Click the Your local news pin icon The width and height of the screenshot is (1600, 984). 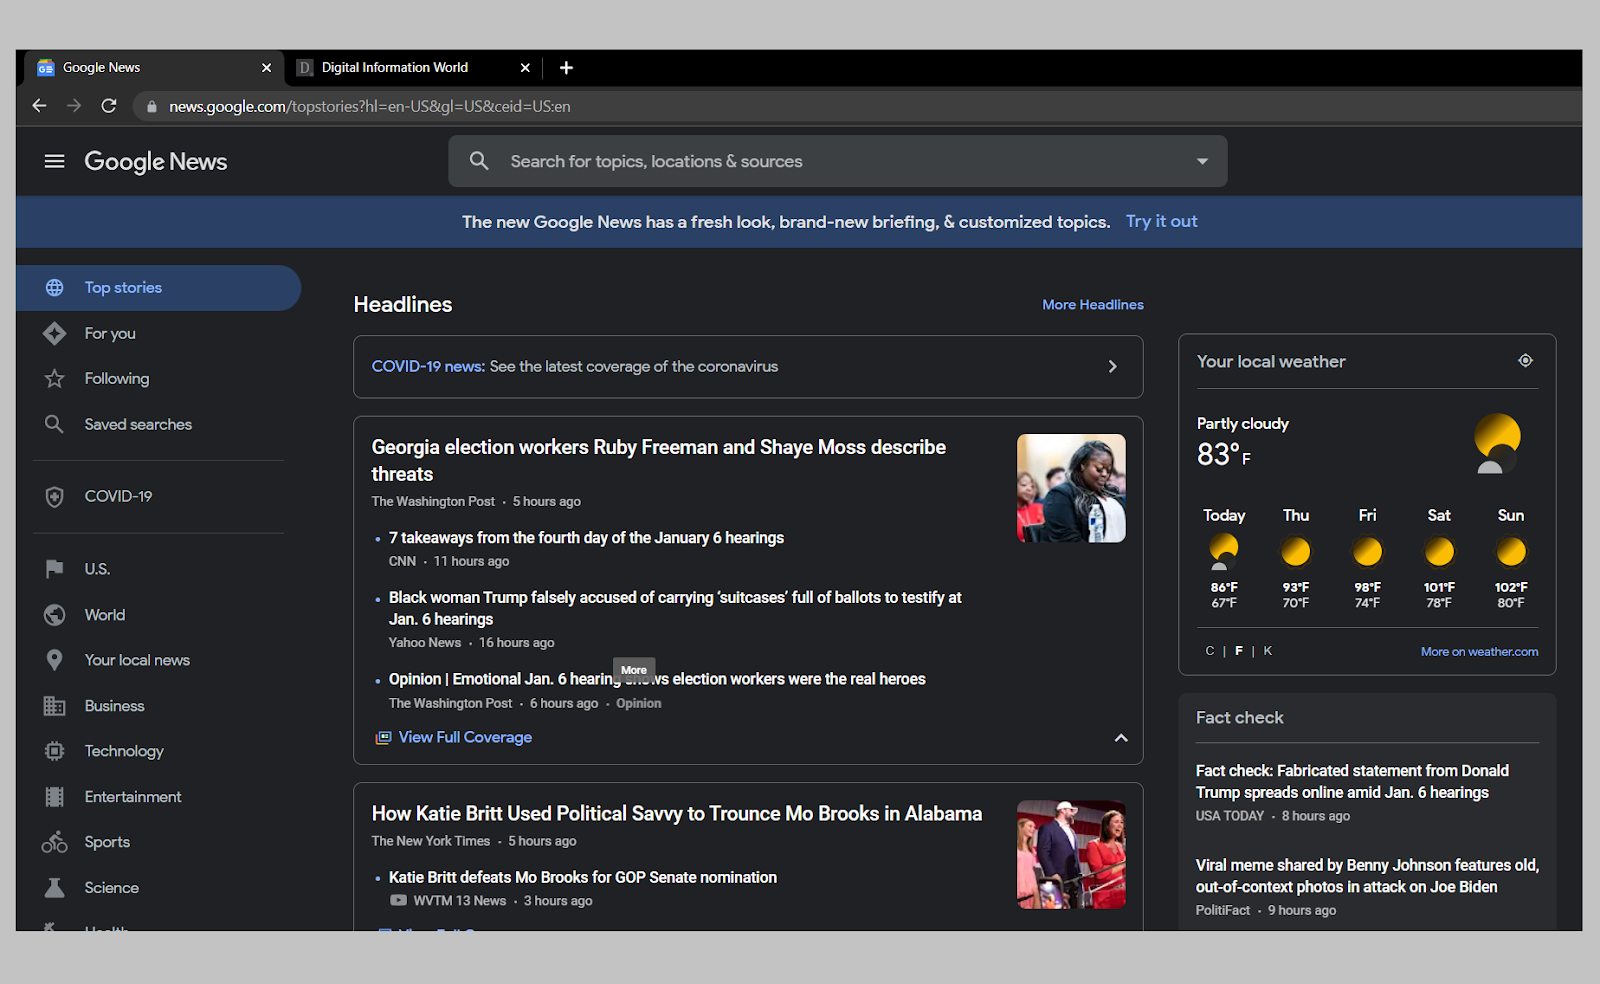(55, 660)
